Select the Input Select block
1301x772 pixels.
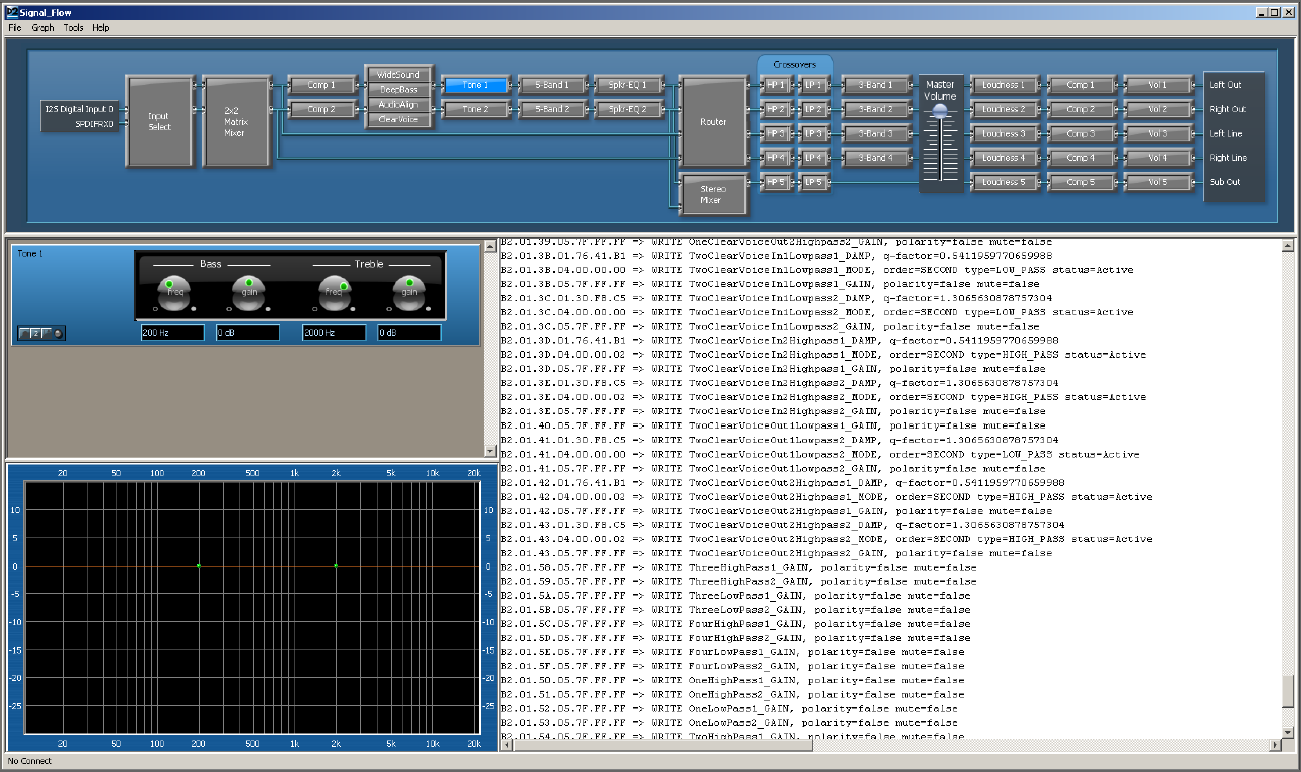click(158, 121)
